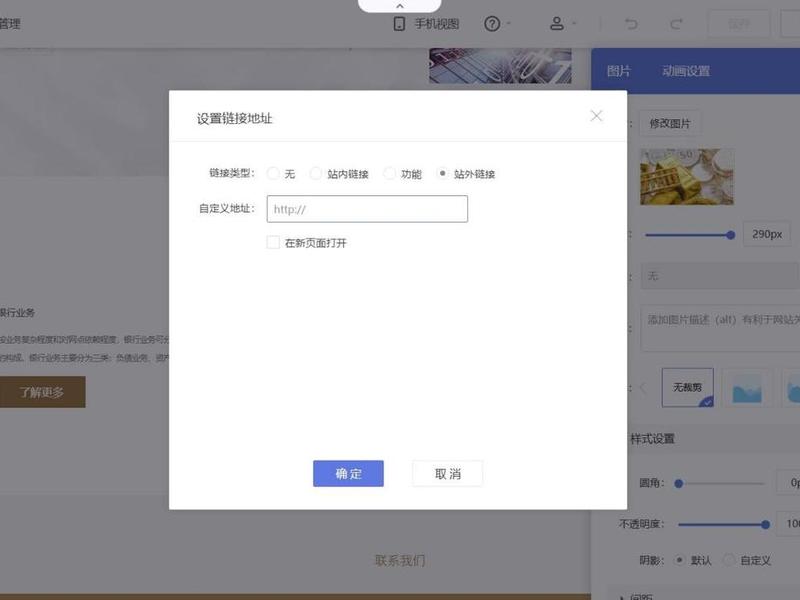Confirm with the 确定 button

coord(348,473)
